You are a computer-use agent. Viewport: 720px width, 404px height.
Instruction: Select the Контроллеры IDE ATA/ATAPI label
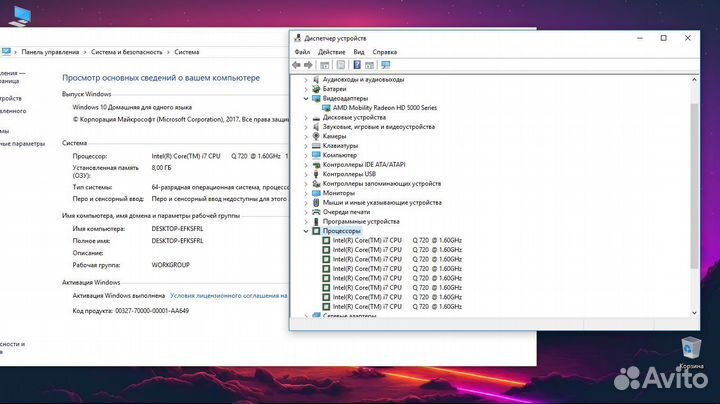pyautogui.click(x=364, y=165)
